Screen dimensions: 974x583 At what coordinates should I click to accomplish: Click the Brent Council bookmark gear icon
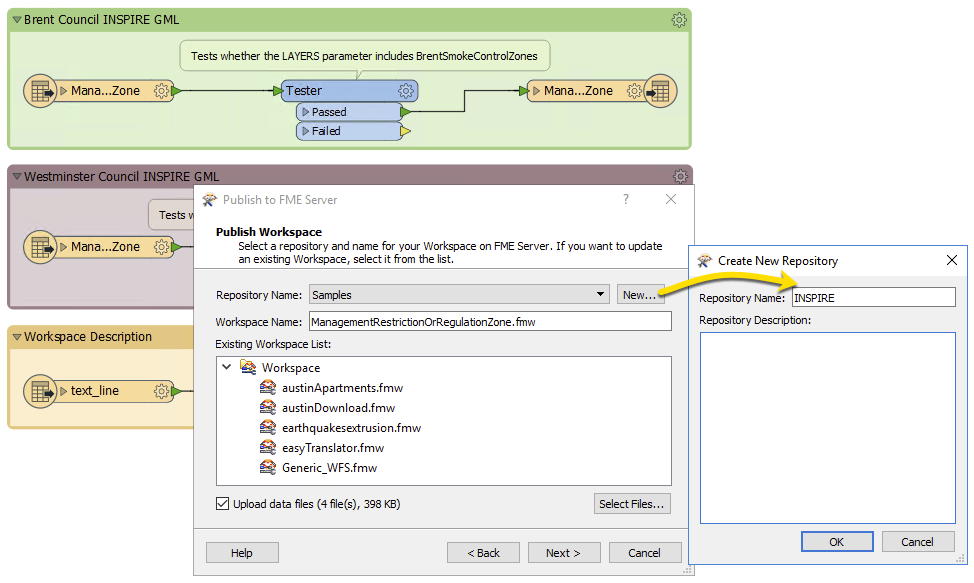point(679,20)
